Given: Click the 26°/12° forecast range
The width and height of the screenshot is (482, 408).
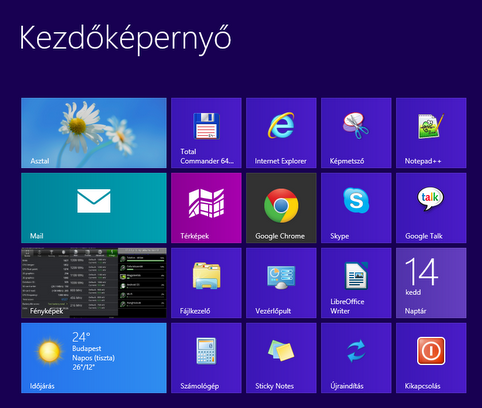Looking at the screenshot, I should pos(84,367).
